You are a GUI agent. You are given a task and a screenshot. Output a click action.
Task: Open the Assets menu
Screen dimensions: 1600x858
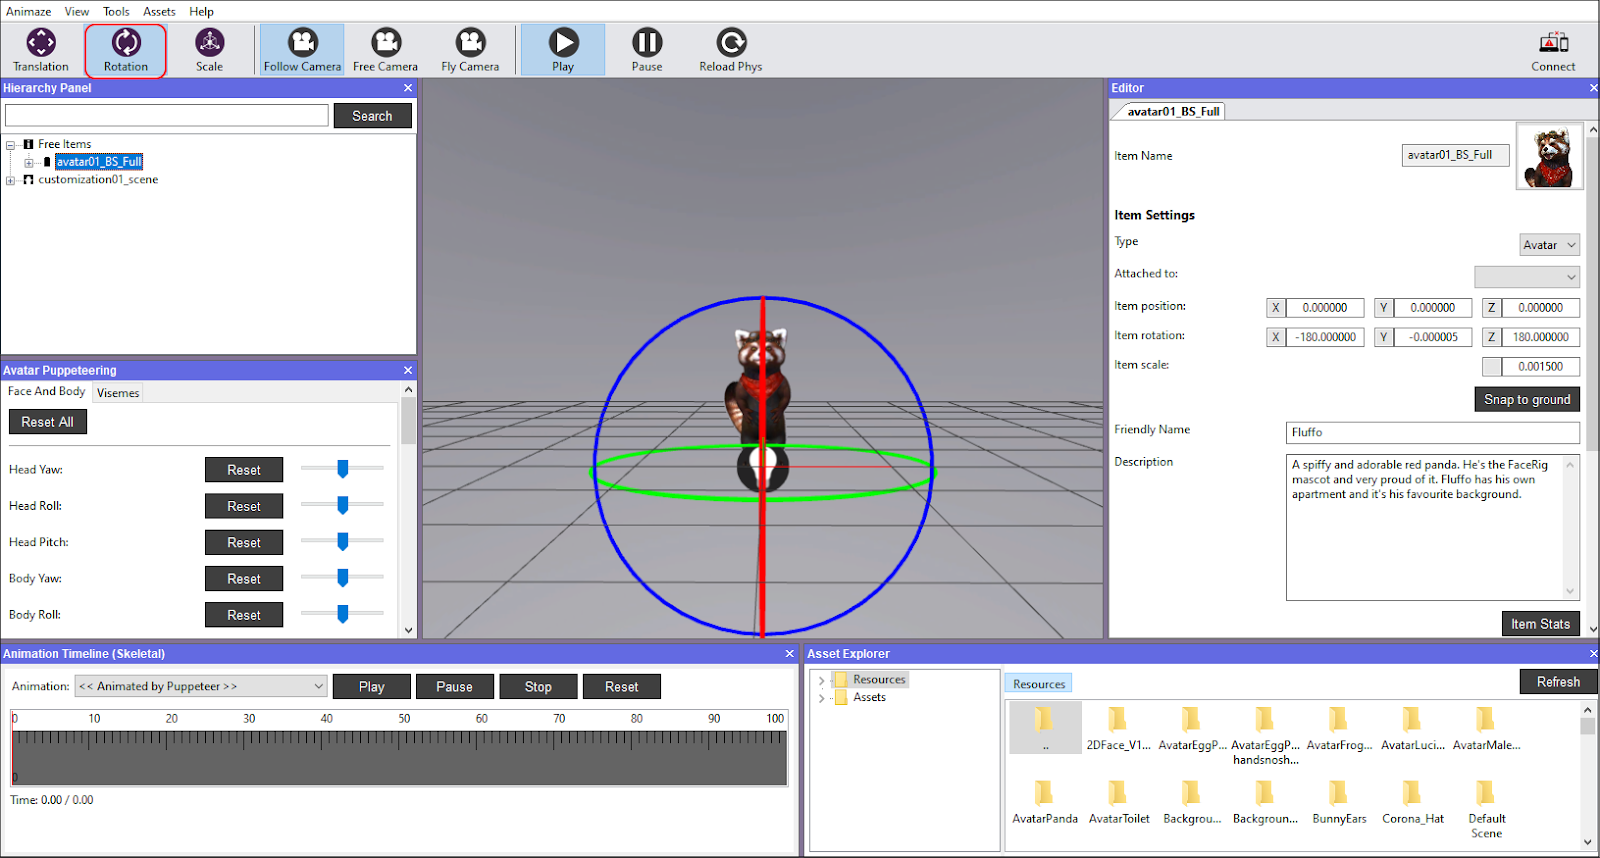point(159,12)
